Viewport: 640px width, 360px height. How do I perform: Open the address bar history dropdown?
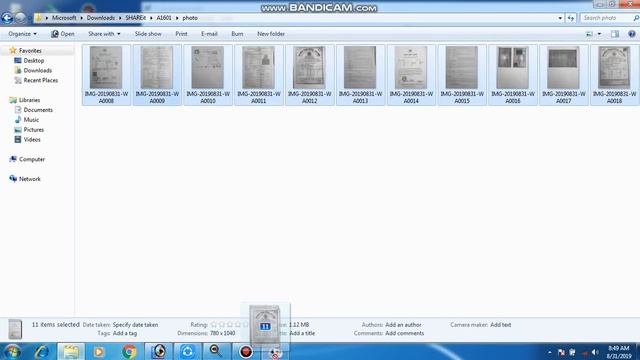coord(560,18)
